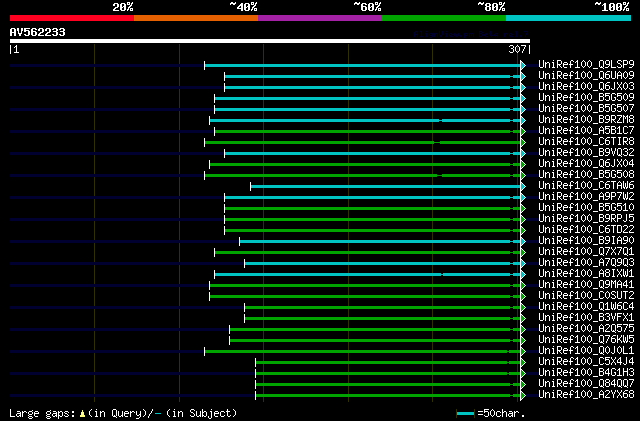Click the cyan alignment bar for UniRef100_B9VQ32
640x421 pixels.
[372, 154]
